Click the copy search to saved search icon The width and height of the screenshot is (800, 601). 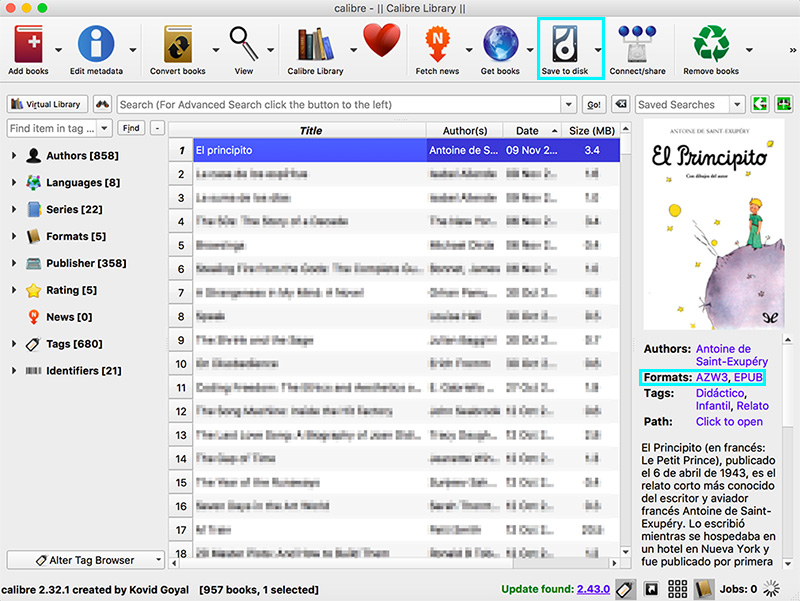click(760, 104)
